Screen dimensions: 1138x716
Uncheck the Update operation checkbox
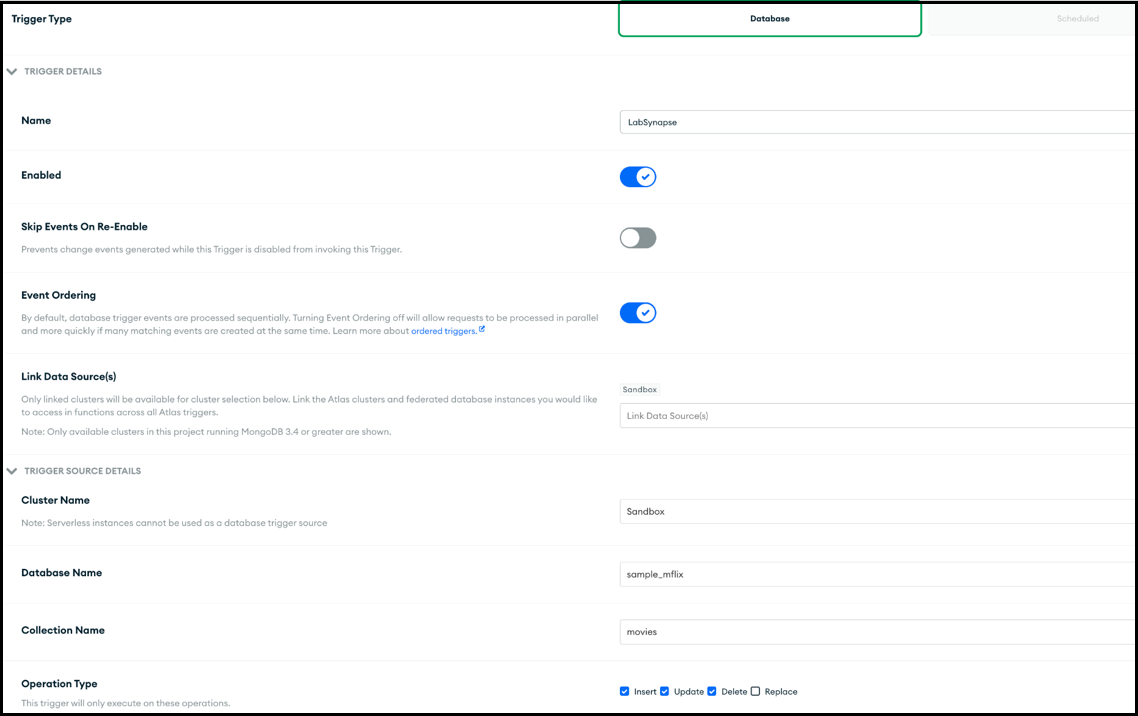(x=665, y=692)
